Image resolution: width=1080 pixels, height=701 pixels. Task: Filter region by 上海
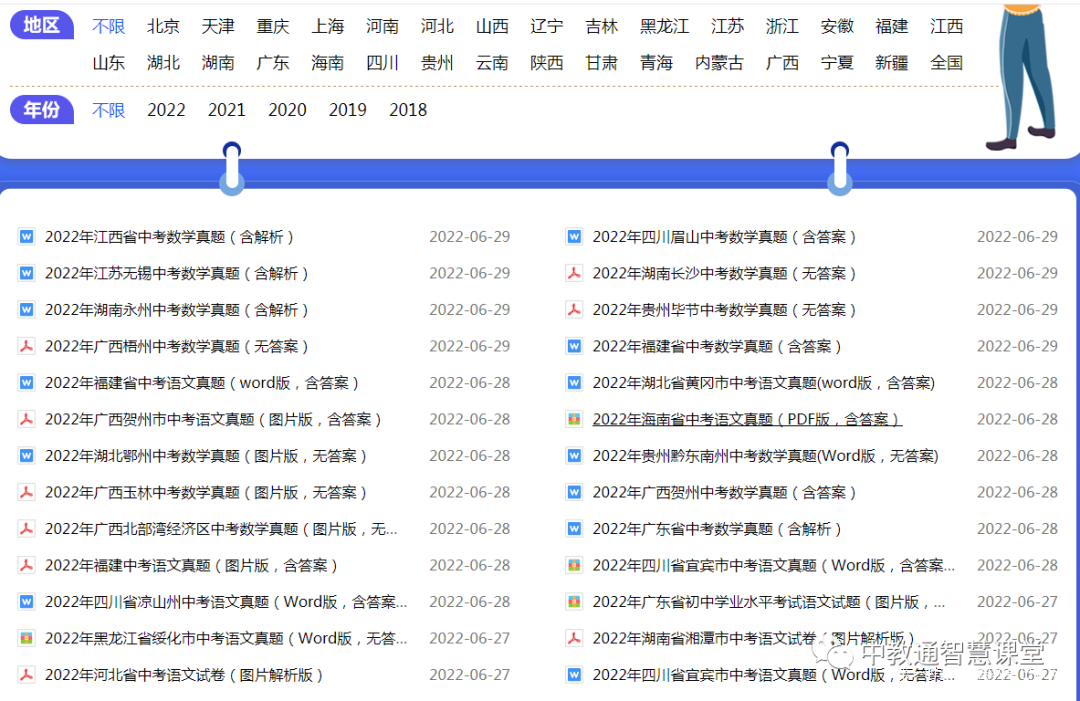328,26
